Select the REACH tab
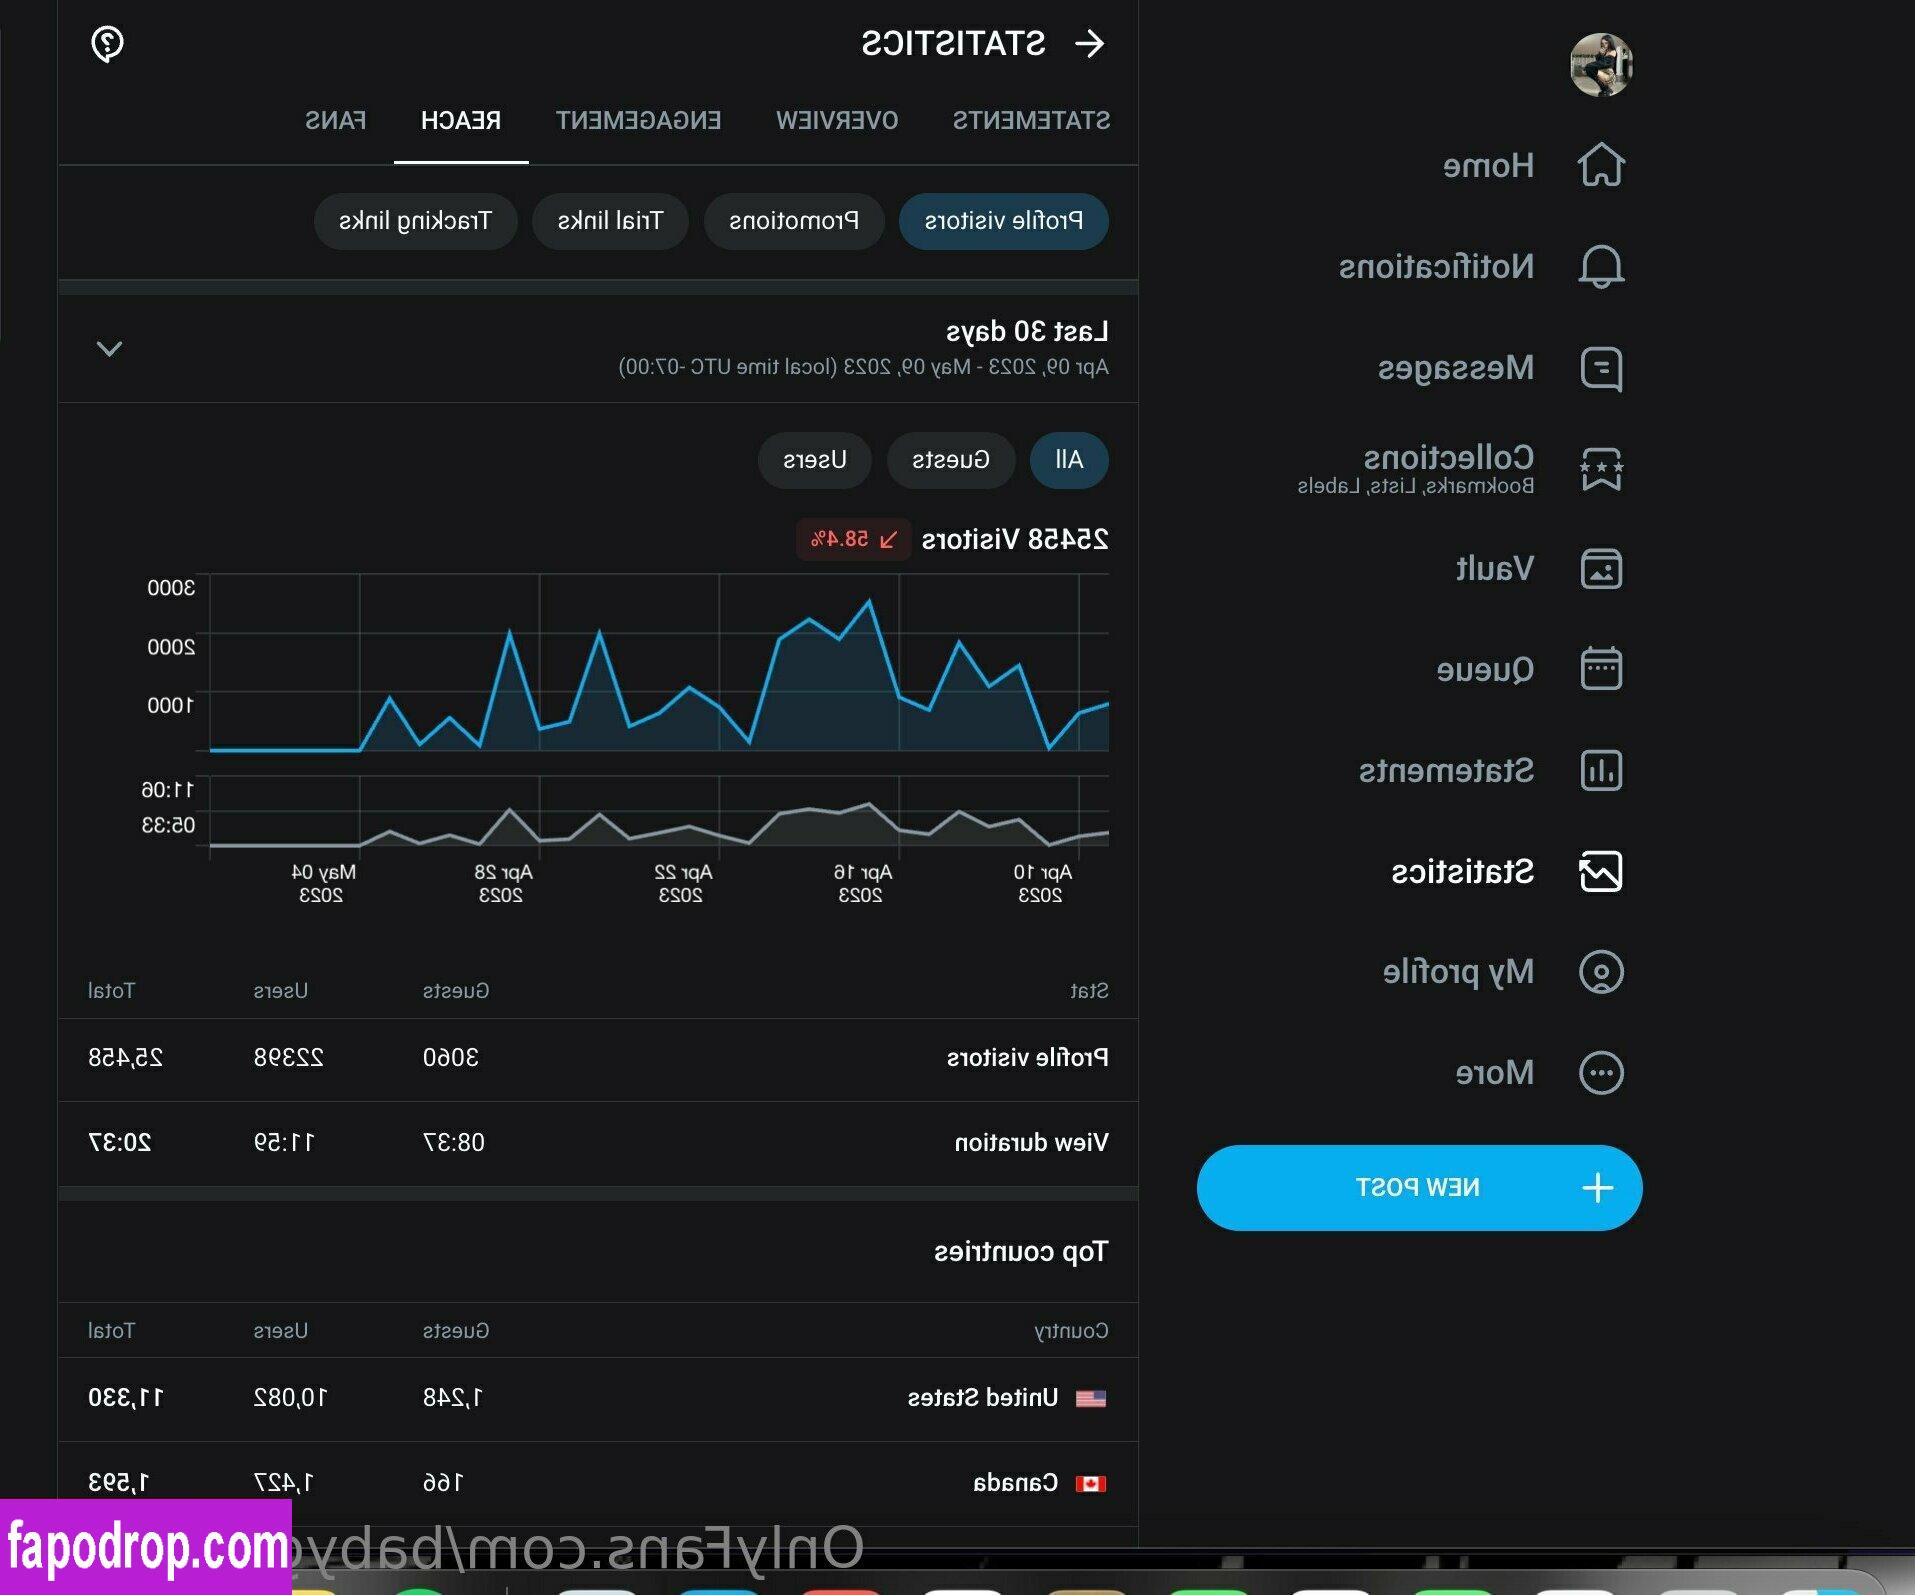This screenshot has width=1915, height=1595. coord(461,120)
